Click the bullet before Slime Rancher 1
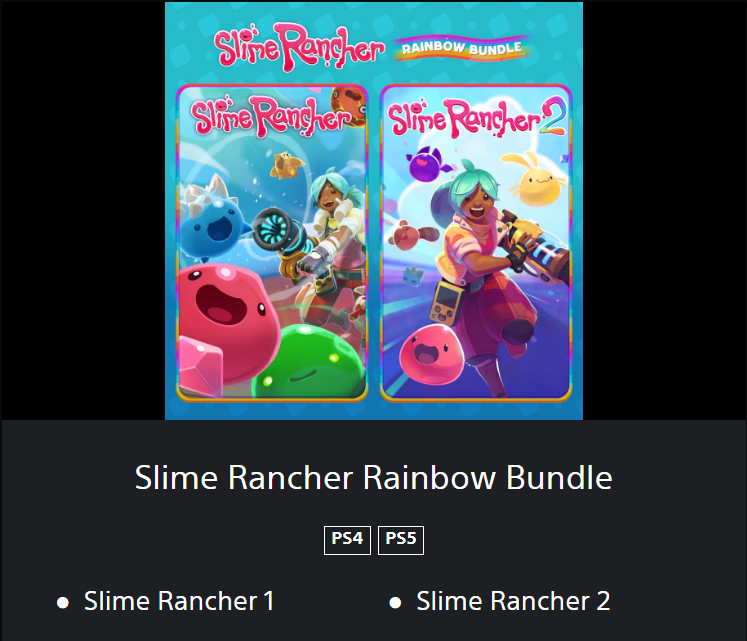The image size is (747, 641). [x=63, y=603]
